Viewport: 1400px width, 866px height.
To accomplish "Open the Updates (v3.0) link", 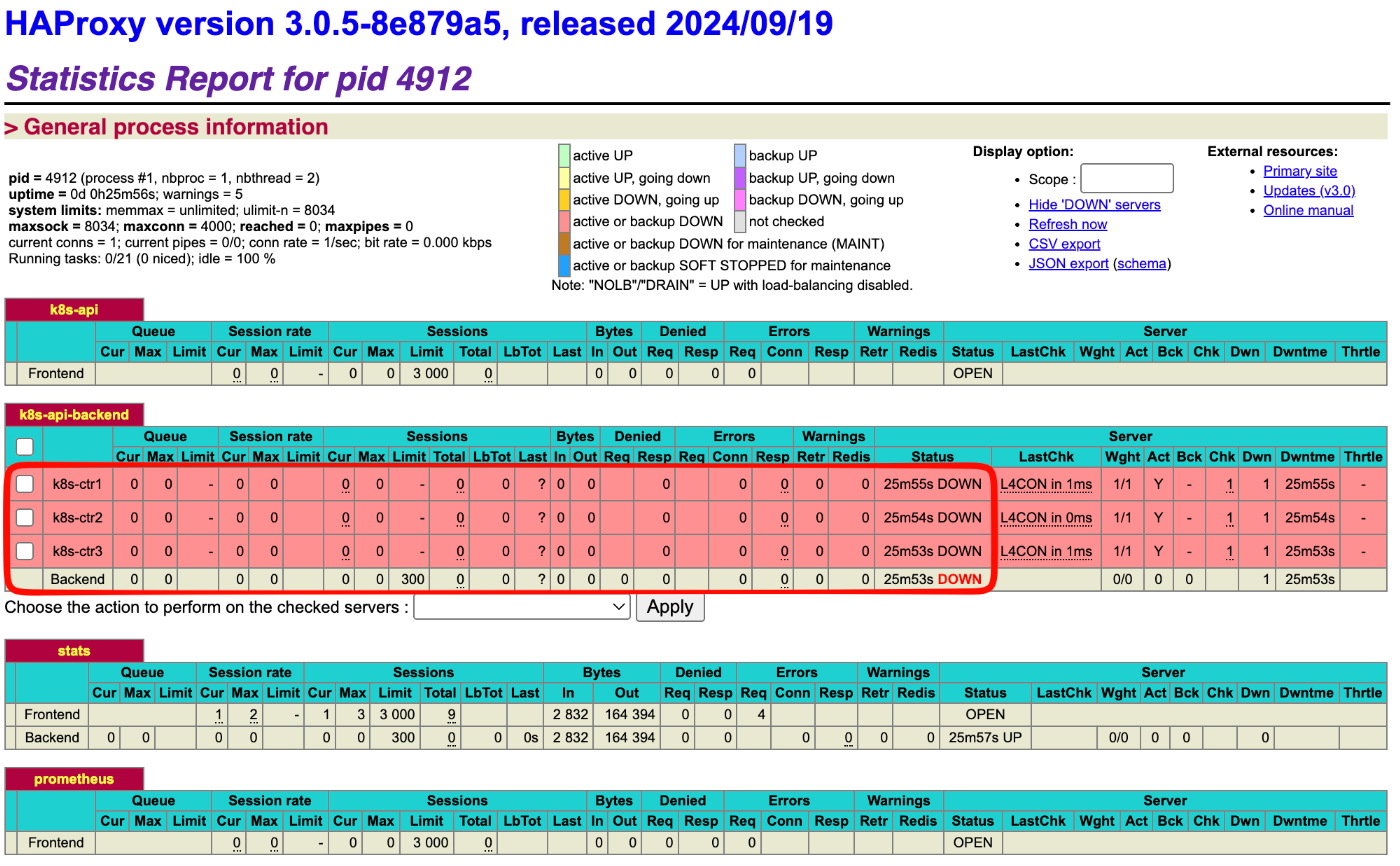I will click(1309, 190).
